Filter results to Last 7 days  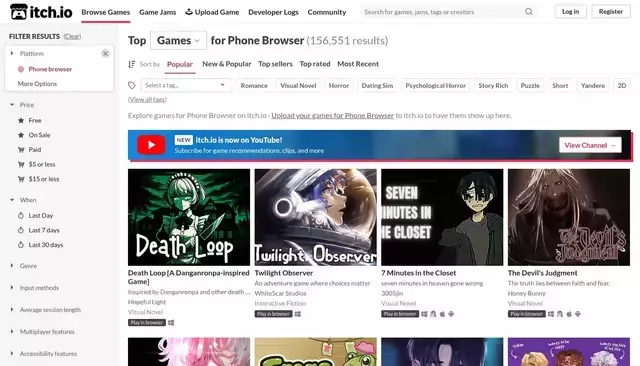pyautogui.click(x=44, y=230)
